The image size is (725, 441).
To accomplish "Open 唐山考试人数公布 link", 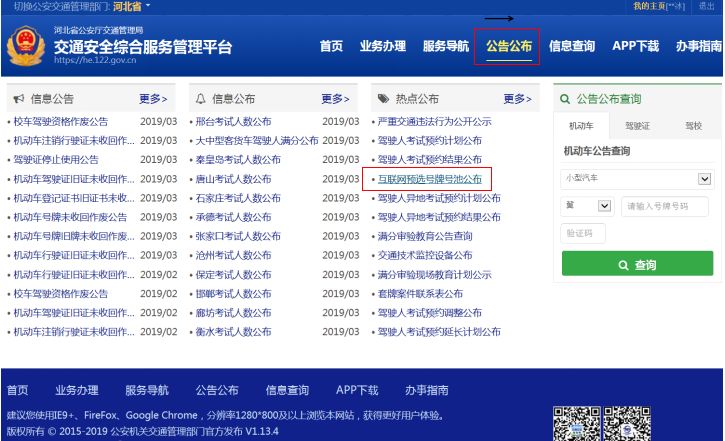I will (233, 179).
